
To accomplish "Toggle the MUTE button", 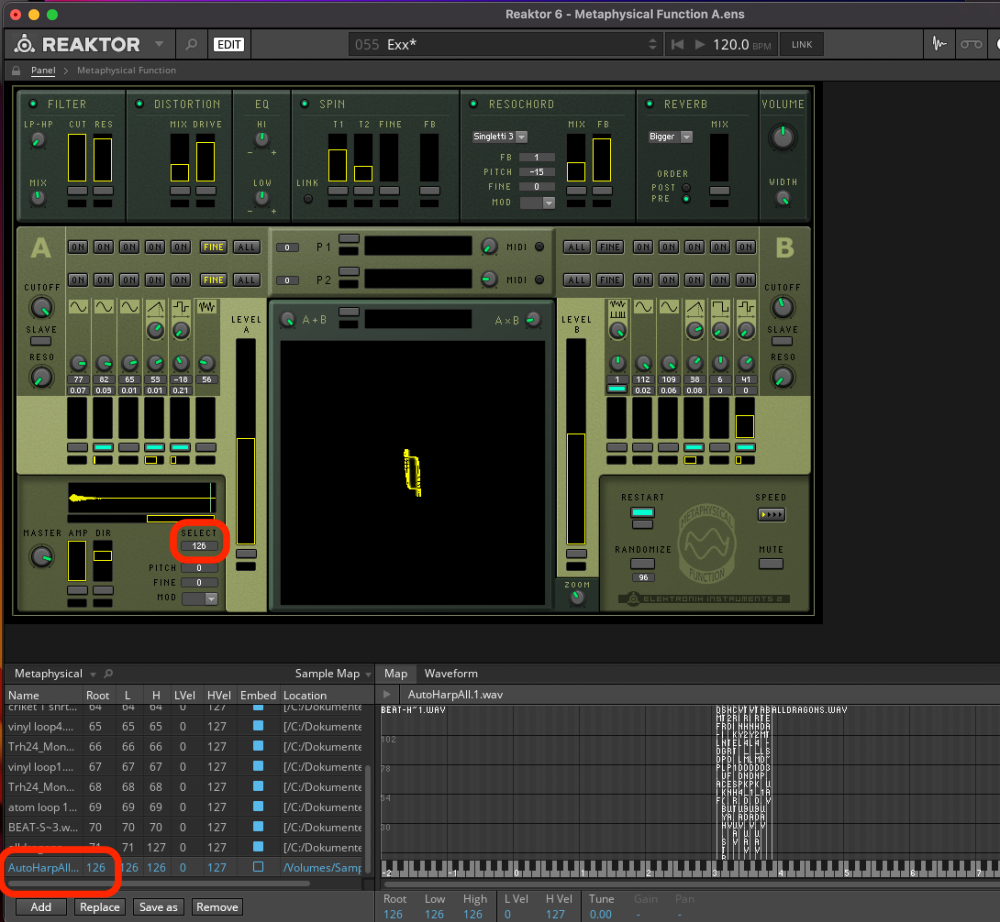I will point(771,564).
